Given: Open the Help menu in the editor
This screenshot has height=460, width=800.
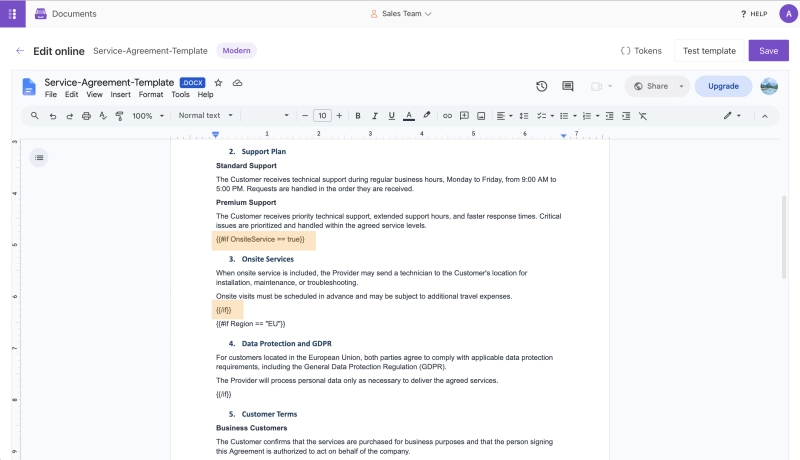Looking at the screenshot, I should pyautogui.click(x=205, y=94).
